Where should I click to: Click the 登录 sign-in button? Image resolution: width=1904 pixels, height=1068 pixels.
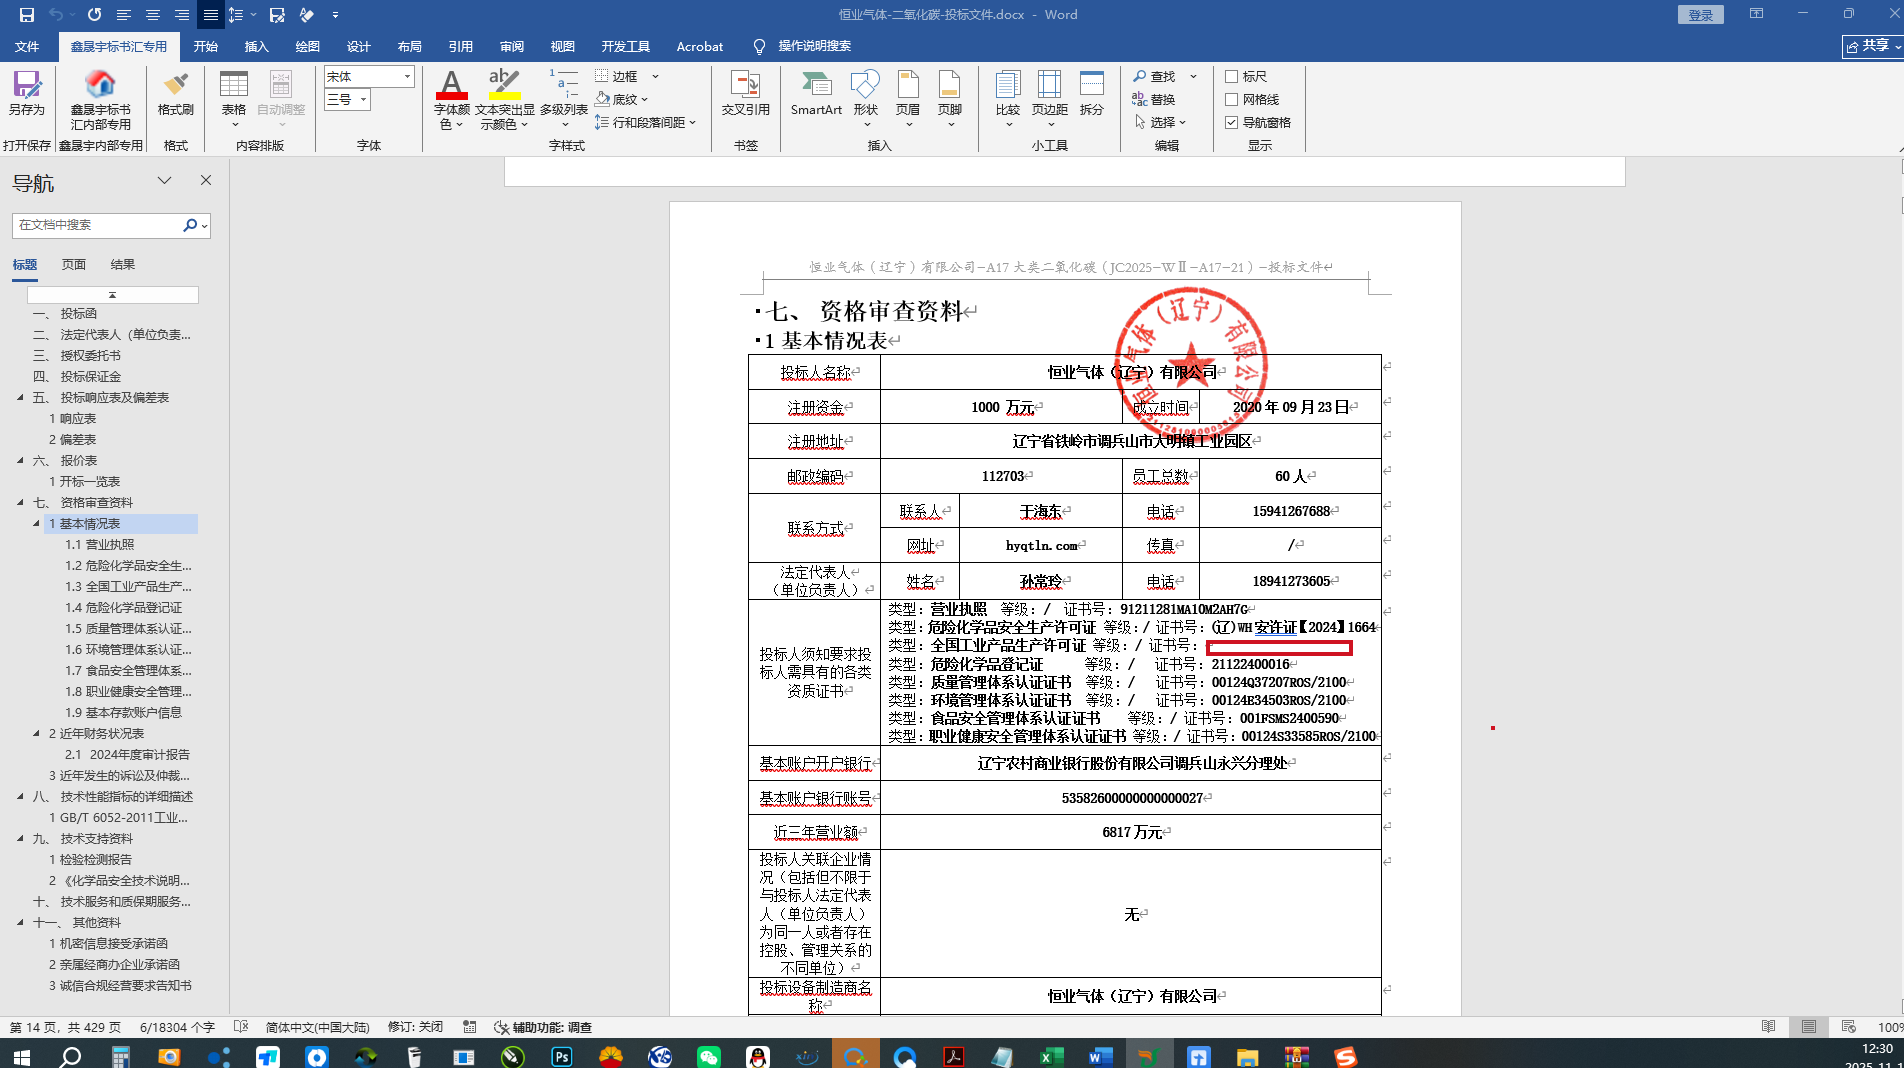(1701, 15)
